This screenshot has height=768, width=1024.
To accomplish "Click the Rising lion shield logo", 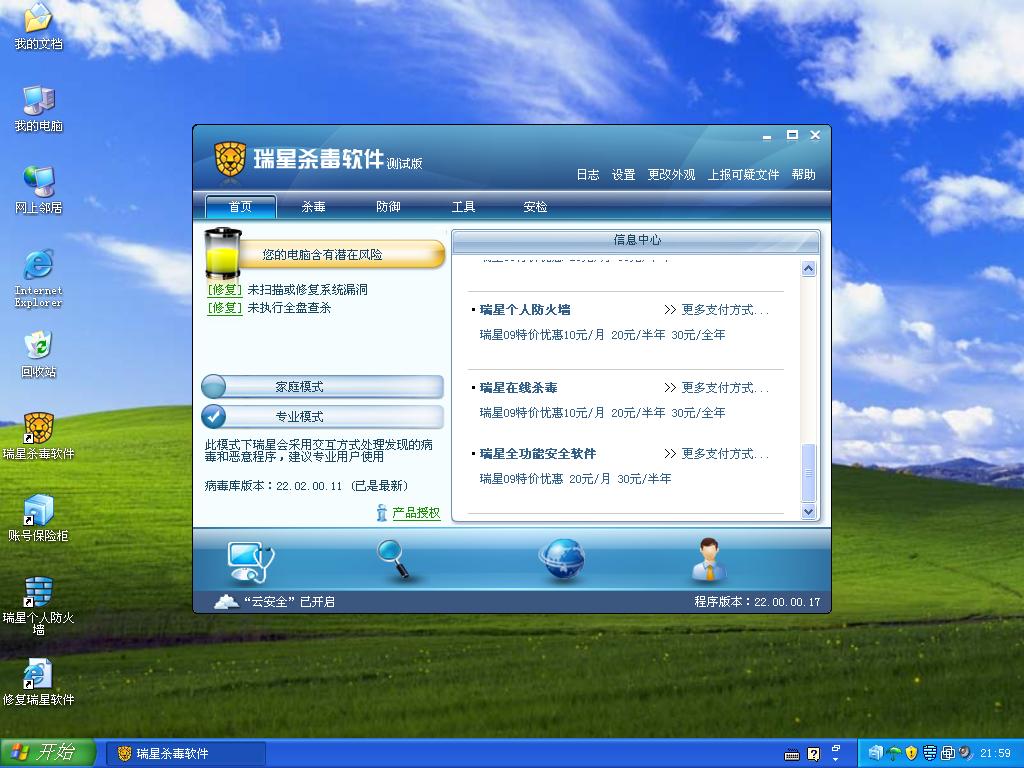I will click(x=230, y=159).
